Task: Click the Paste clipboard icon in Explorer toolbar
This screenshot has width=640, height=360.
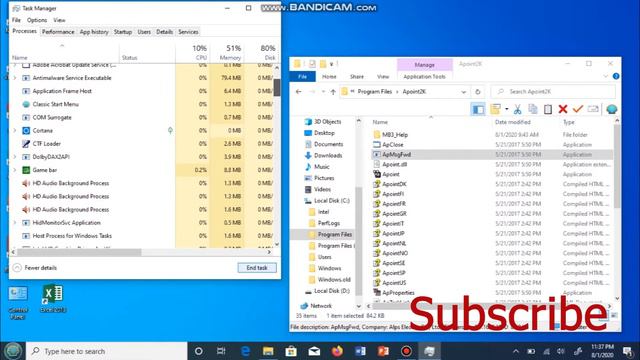Action: click(x=548, y=109)
